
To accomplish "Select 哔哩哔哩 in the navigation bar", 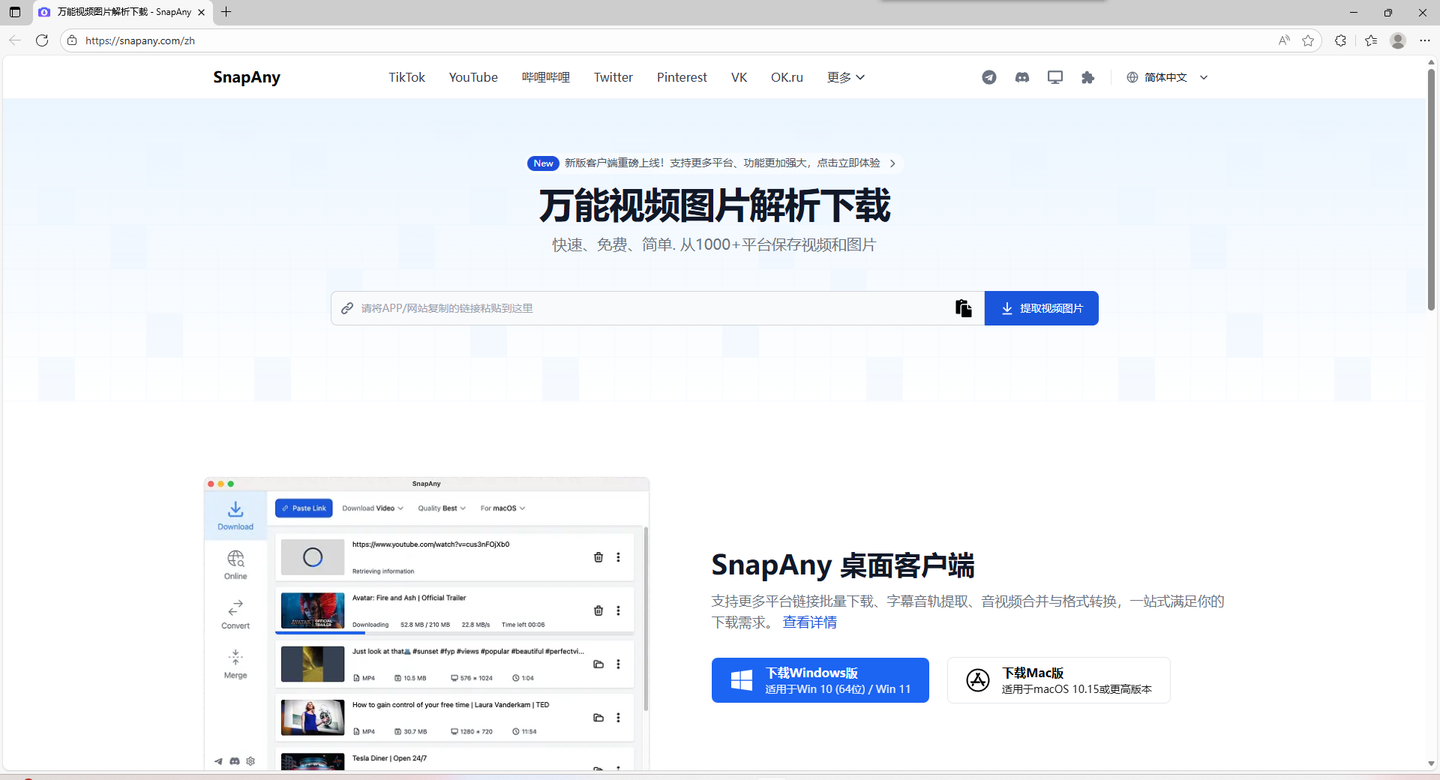I will (546, 77).
